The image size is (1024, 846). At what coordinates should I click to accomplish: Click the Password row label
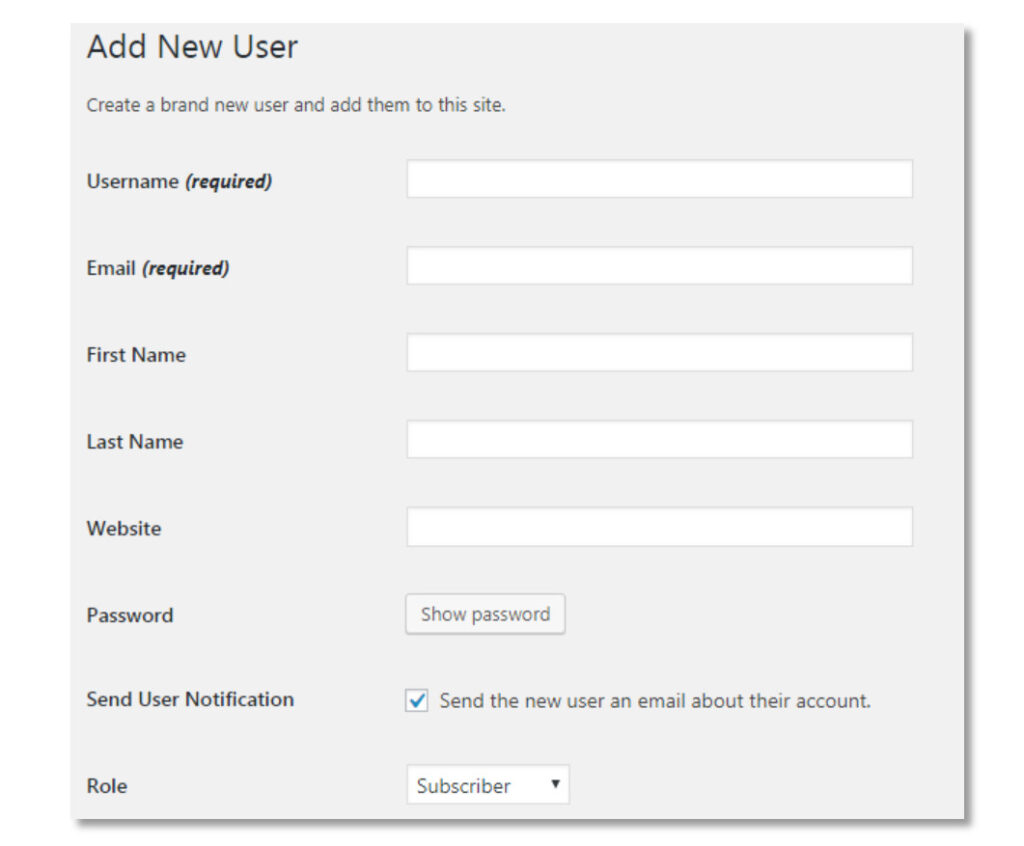click(x=126, y=615)
